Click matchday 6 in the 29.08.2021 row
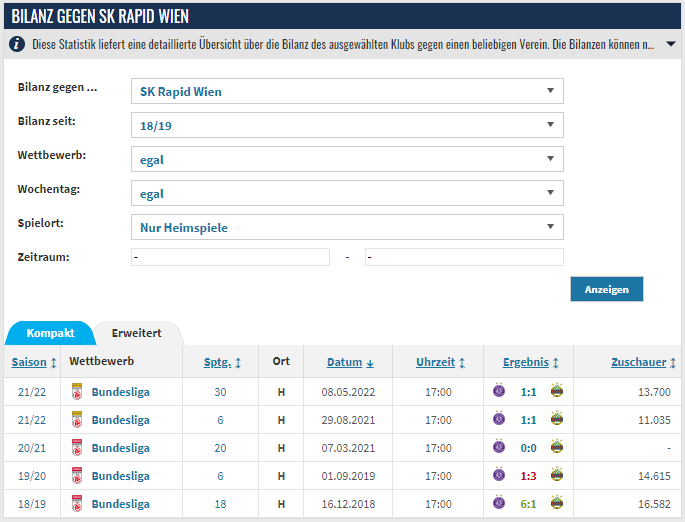This screenshot has width=685, height=522. 220,420
